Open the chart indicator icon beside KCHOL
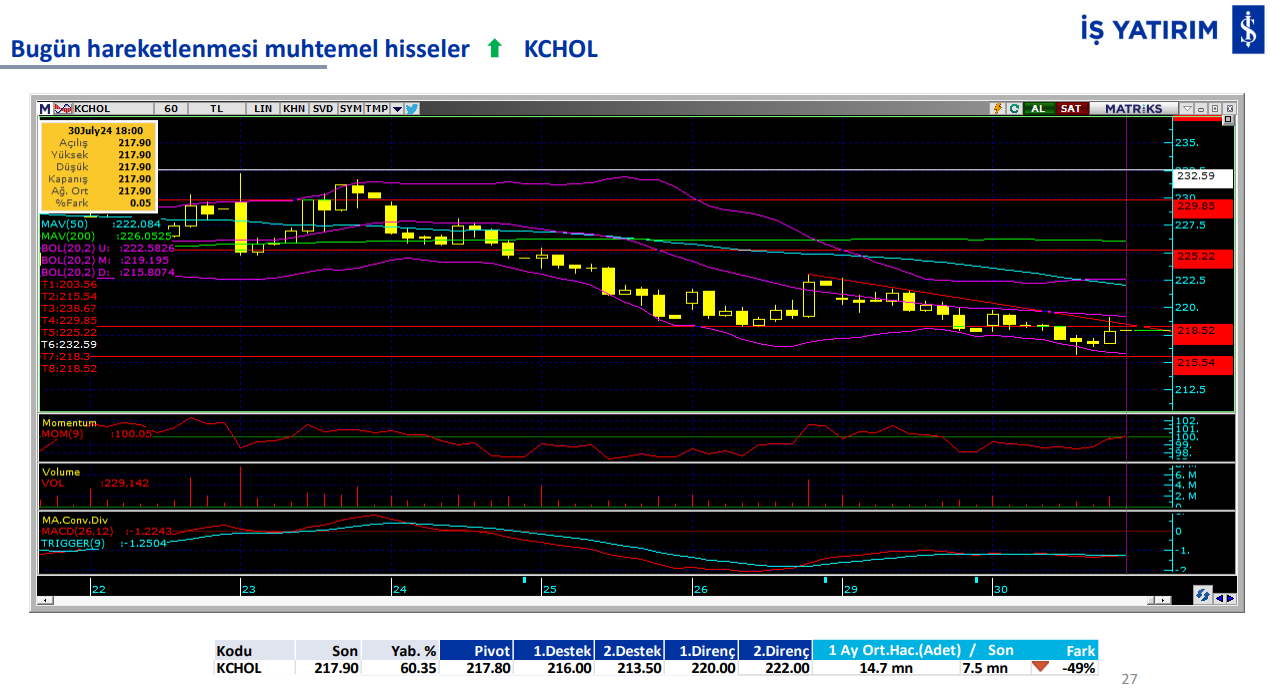The image size is (1273, 700). 62,109
